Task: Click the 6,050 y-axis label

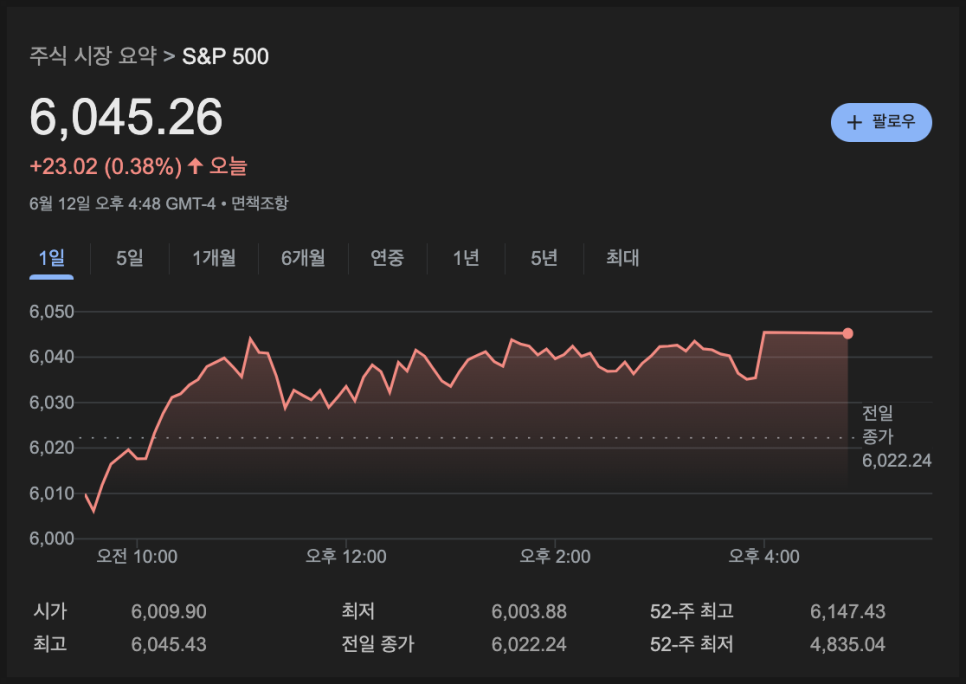Action: coord(52,312)
